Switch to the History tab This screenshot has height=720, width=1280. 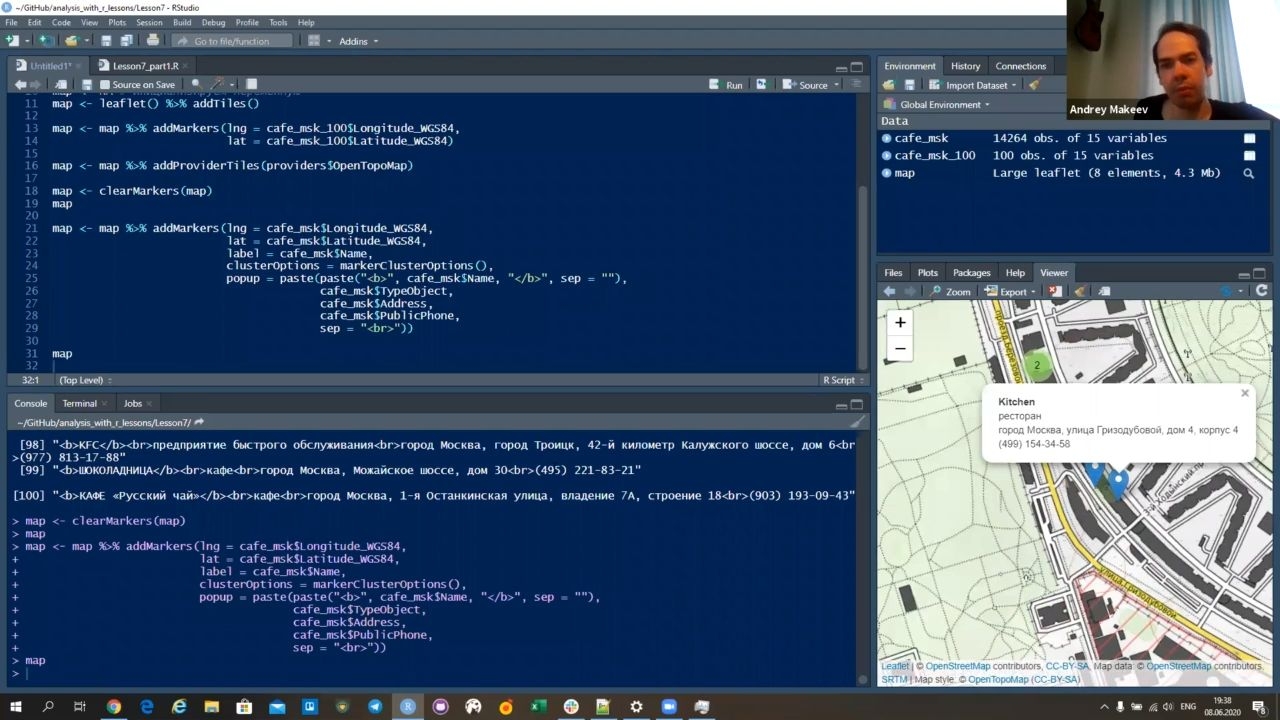[x=965, y=66]
